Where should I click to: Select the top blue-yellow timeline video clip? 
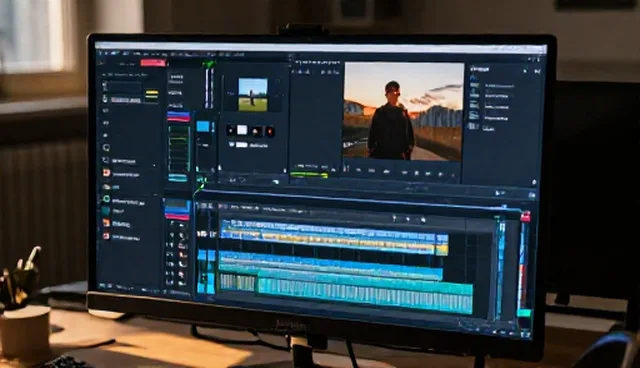334,237
